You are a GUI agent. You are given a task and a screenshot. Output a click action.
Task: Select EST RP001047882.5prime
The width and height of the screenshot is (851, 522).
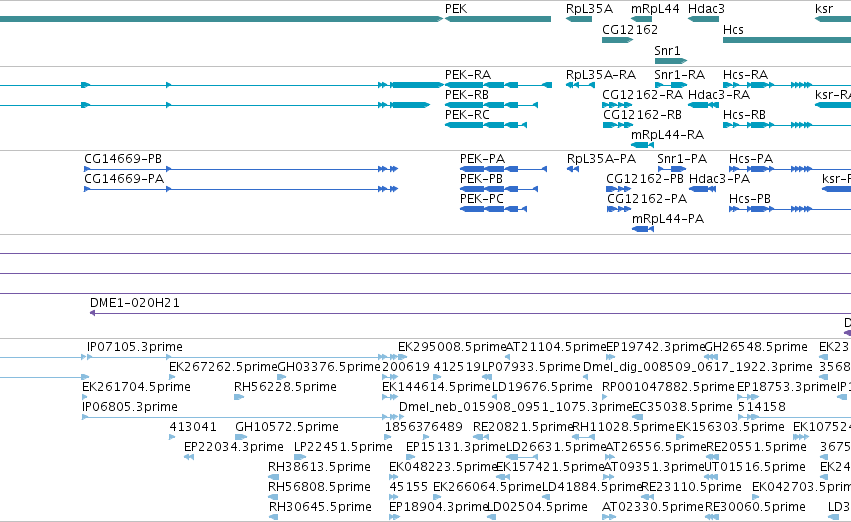tap(668, 387)
